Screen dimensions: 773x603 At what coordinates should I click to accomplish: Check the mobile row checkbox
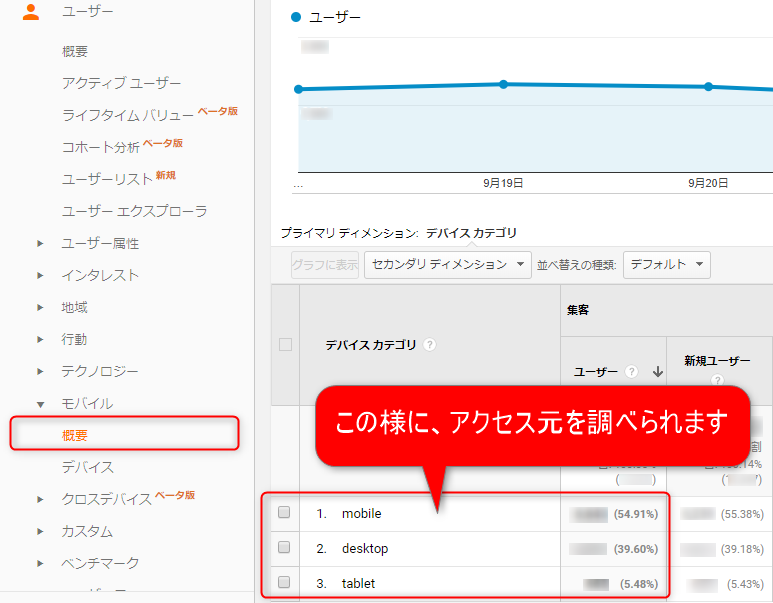tap(284, 512)
